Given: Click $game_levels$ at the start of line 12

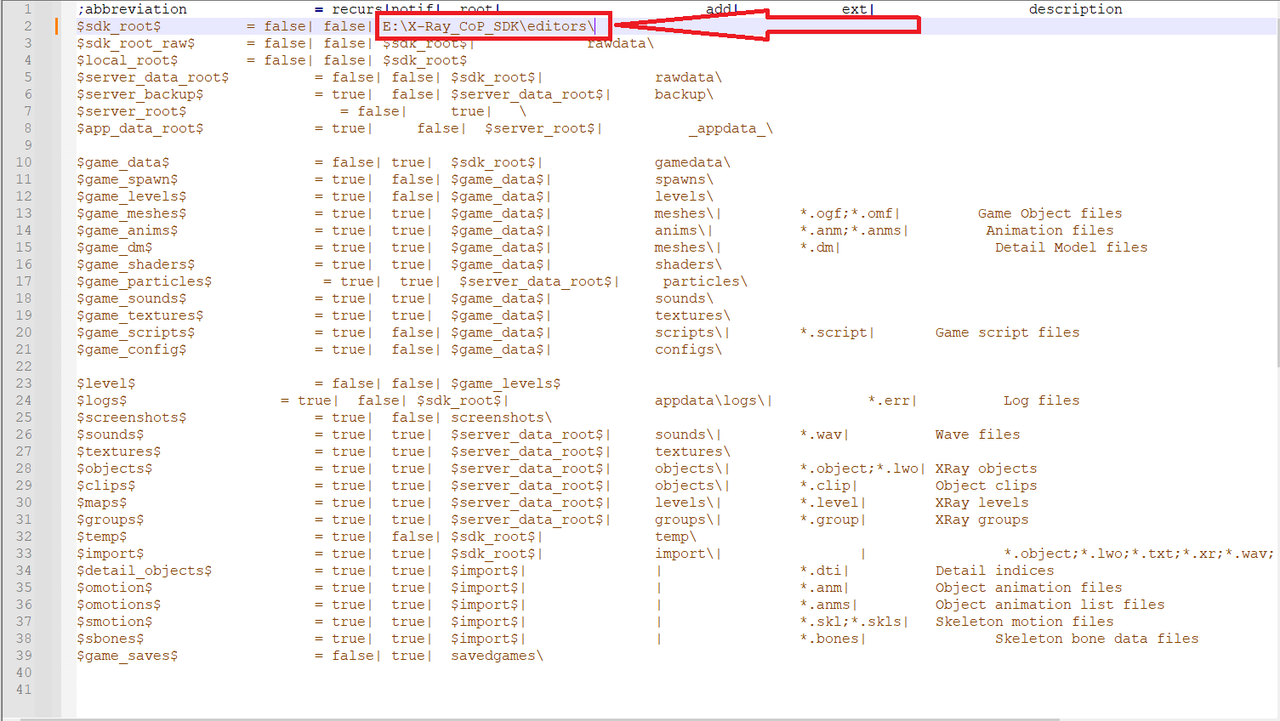Looking at the screenshot, I should click(x=132, y=196).
